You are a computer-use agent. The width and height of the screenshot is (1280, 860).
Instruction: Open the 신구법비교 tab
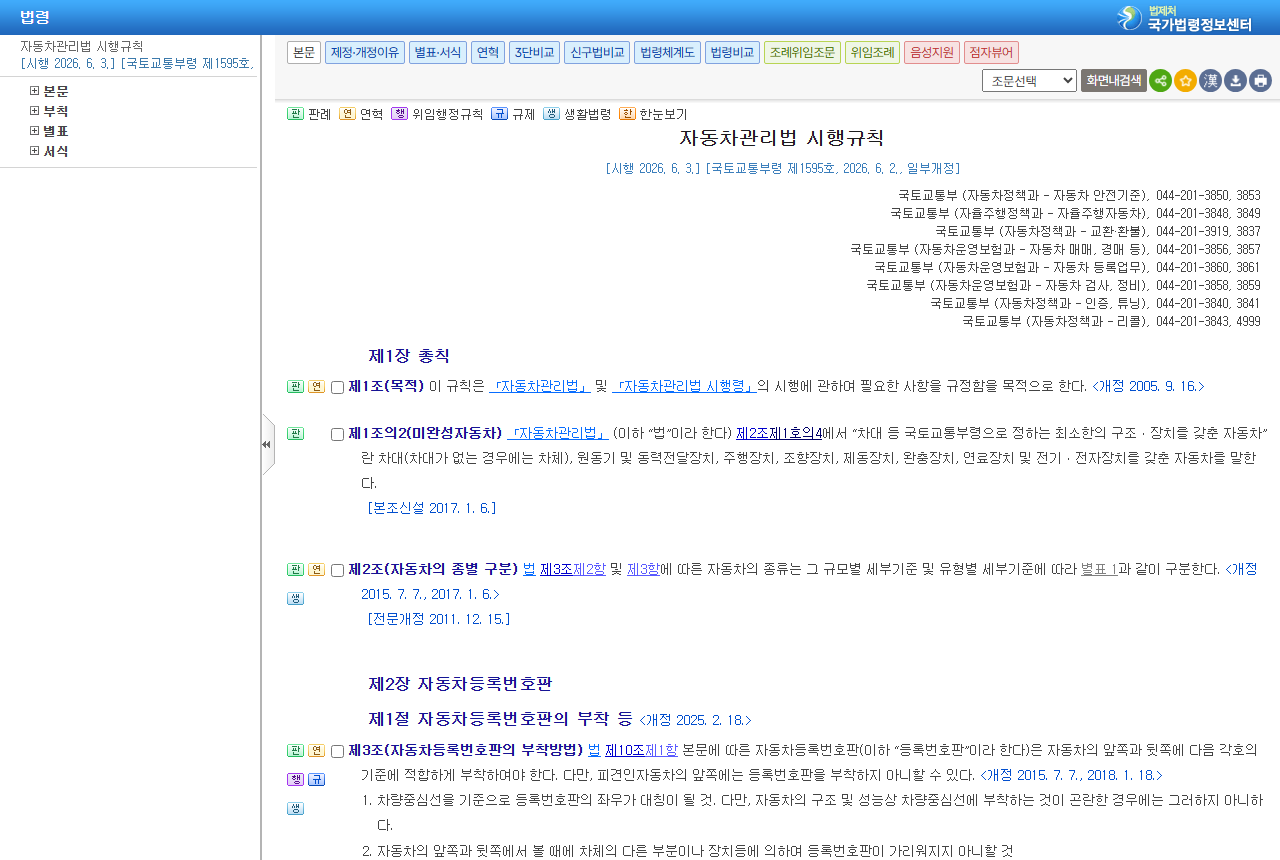tap(596, 53)
